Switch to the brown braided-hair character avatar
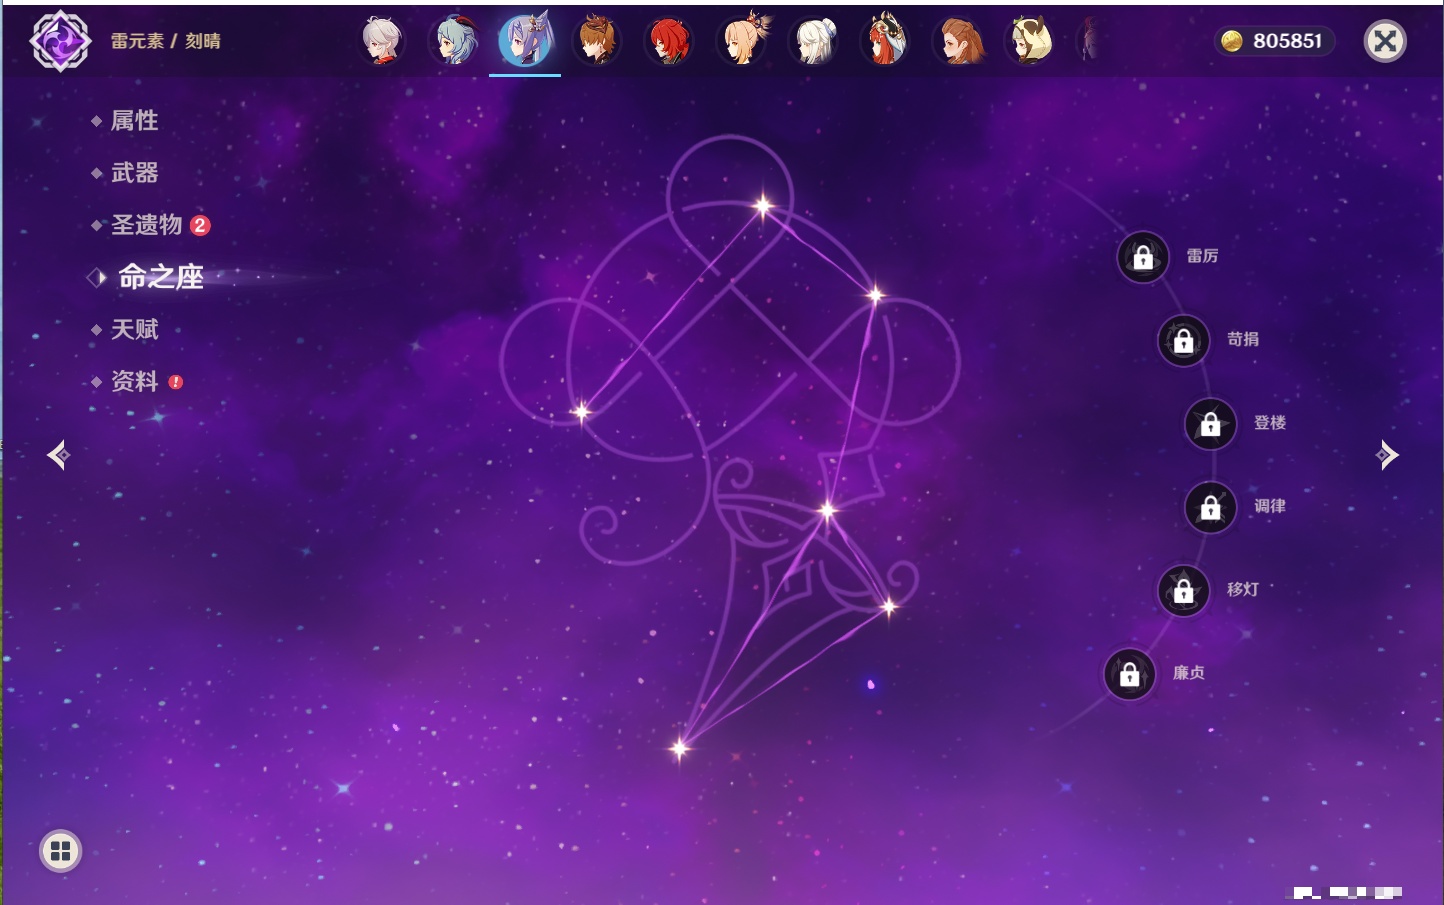Screen dimensions: 1444x905 pyautogui.click(x=958, y=41)
